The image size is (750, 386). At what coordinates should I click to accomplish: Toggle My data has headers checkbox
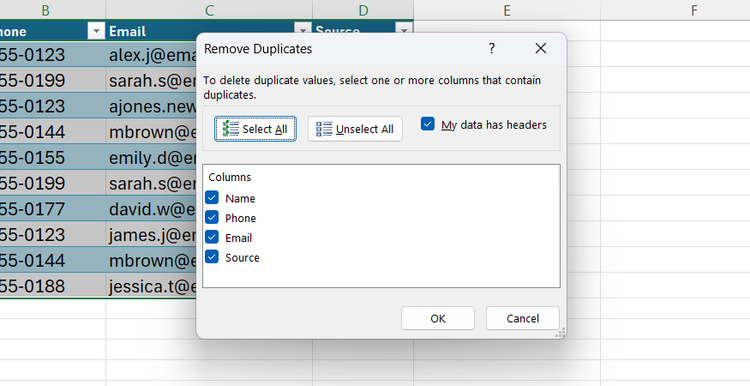click(428, 124)
